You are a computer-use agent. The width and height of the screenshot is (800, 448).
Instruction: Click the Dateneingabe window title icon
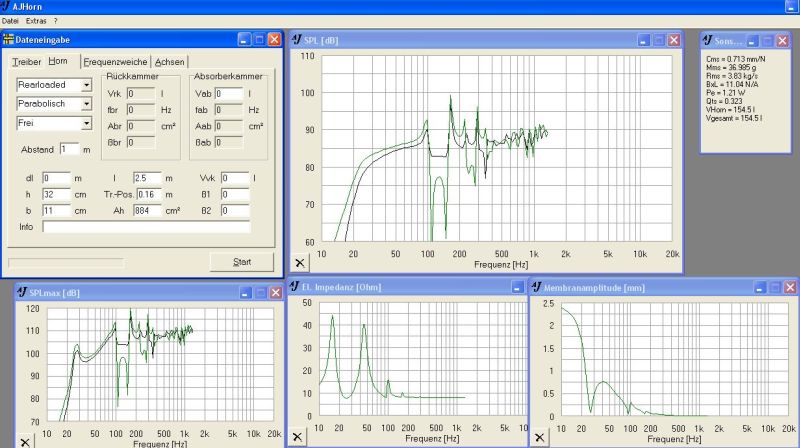click(x=9, y=40)
